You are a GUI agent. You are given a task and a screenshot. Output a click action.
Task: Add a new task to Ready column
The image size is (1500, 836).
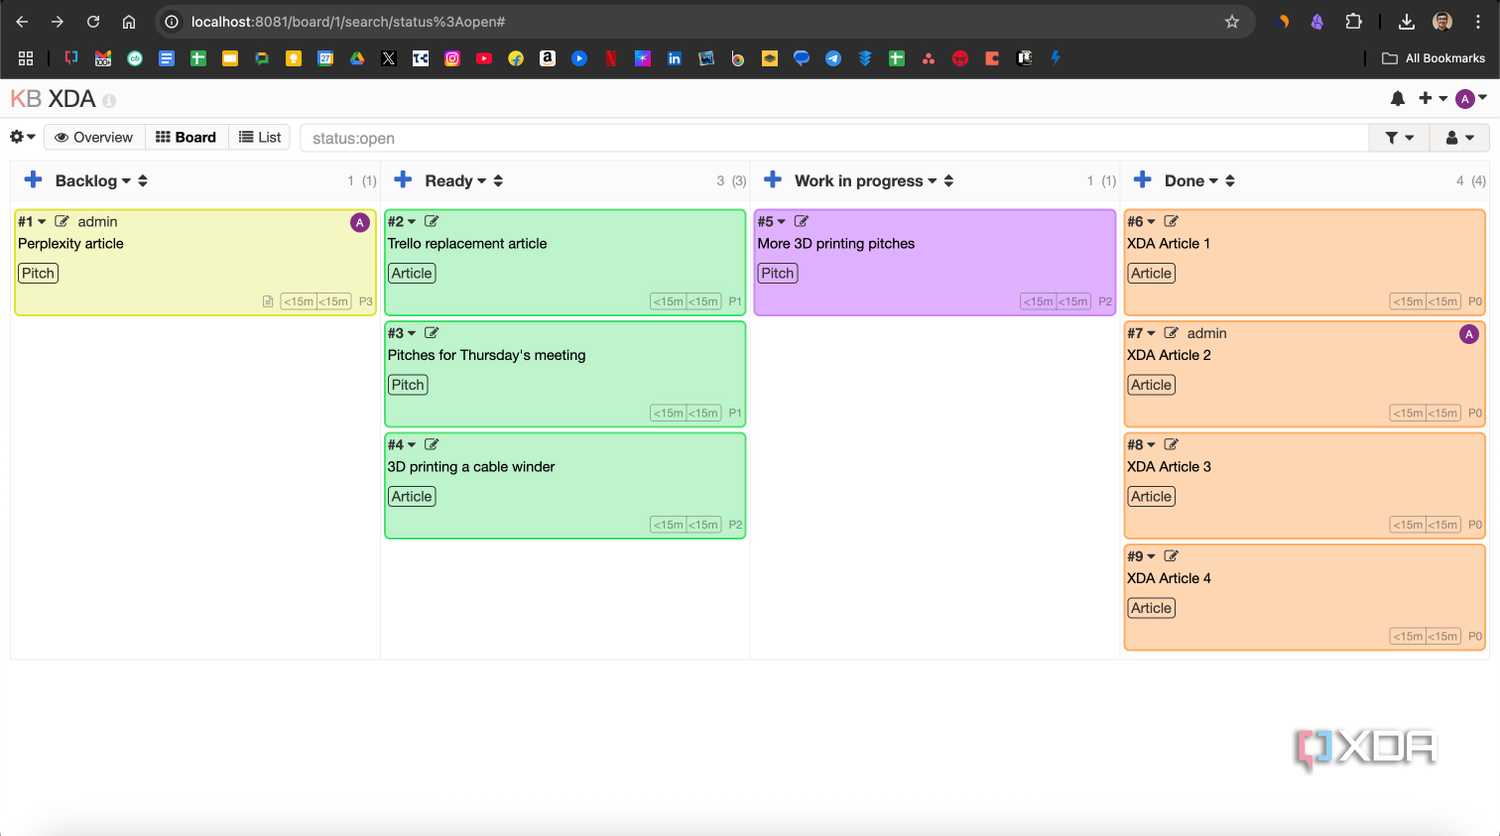tap(403, 180)
